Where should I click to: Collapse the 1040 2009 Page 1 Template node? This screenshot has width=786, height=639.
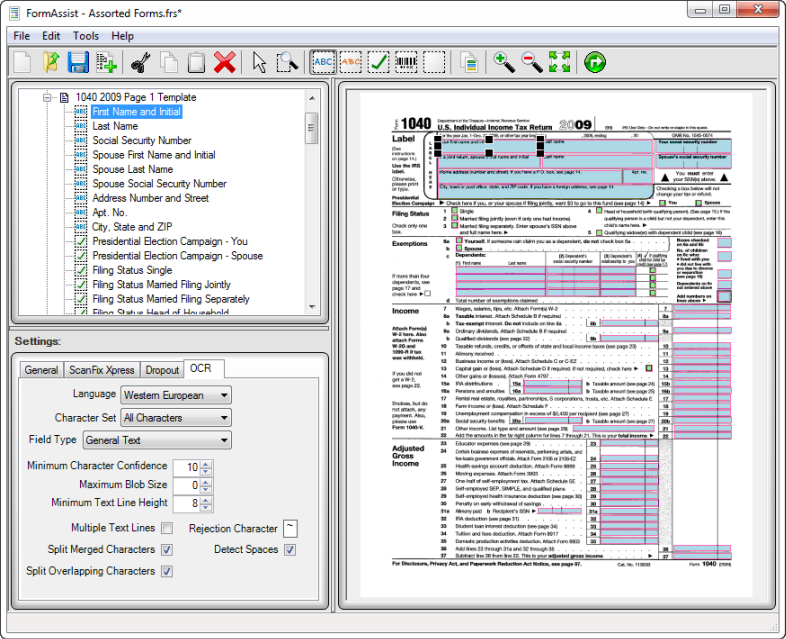pos(46,98)
